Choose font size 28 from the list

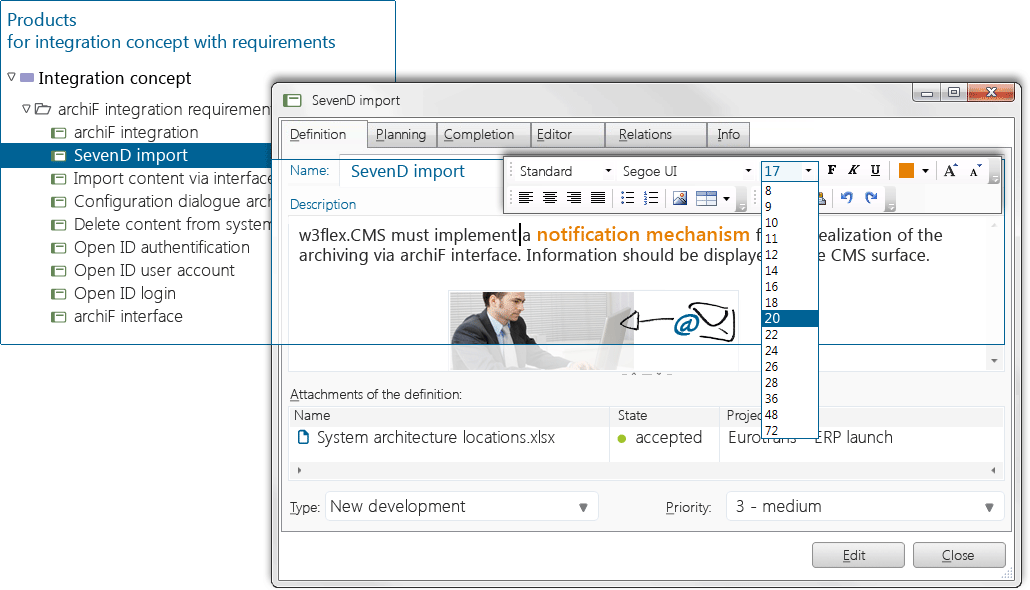tap(790, 382)
